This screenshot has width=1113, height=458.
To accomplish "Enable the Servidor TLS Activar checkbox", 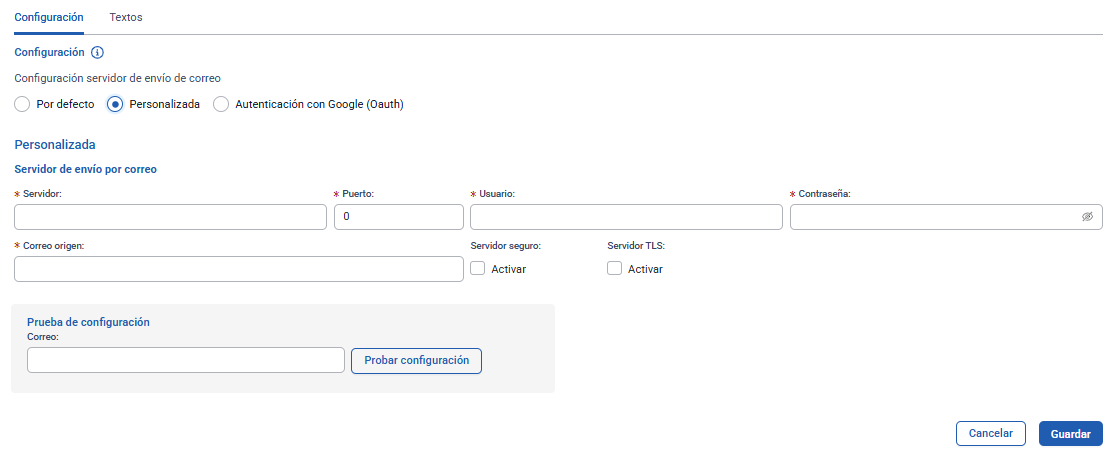I will pyautogui.click(x=615, y=268).
